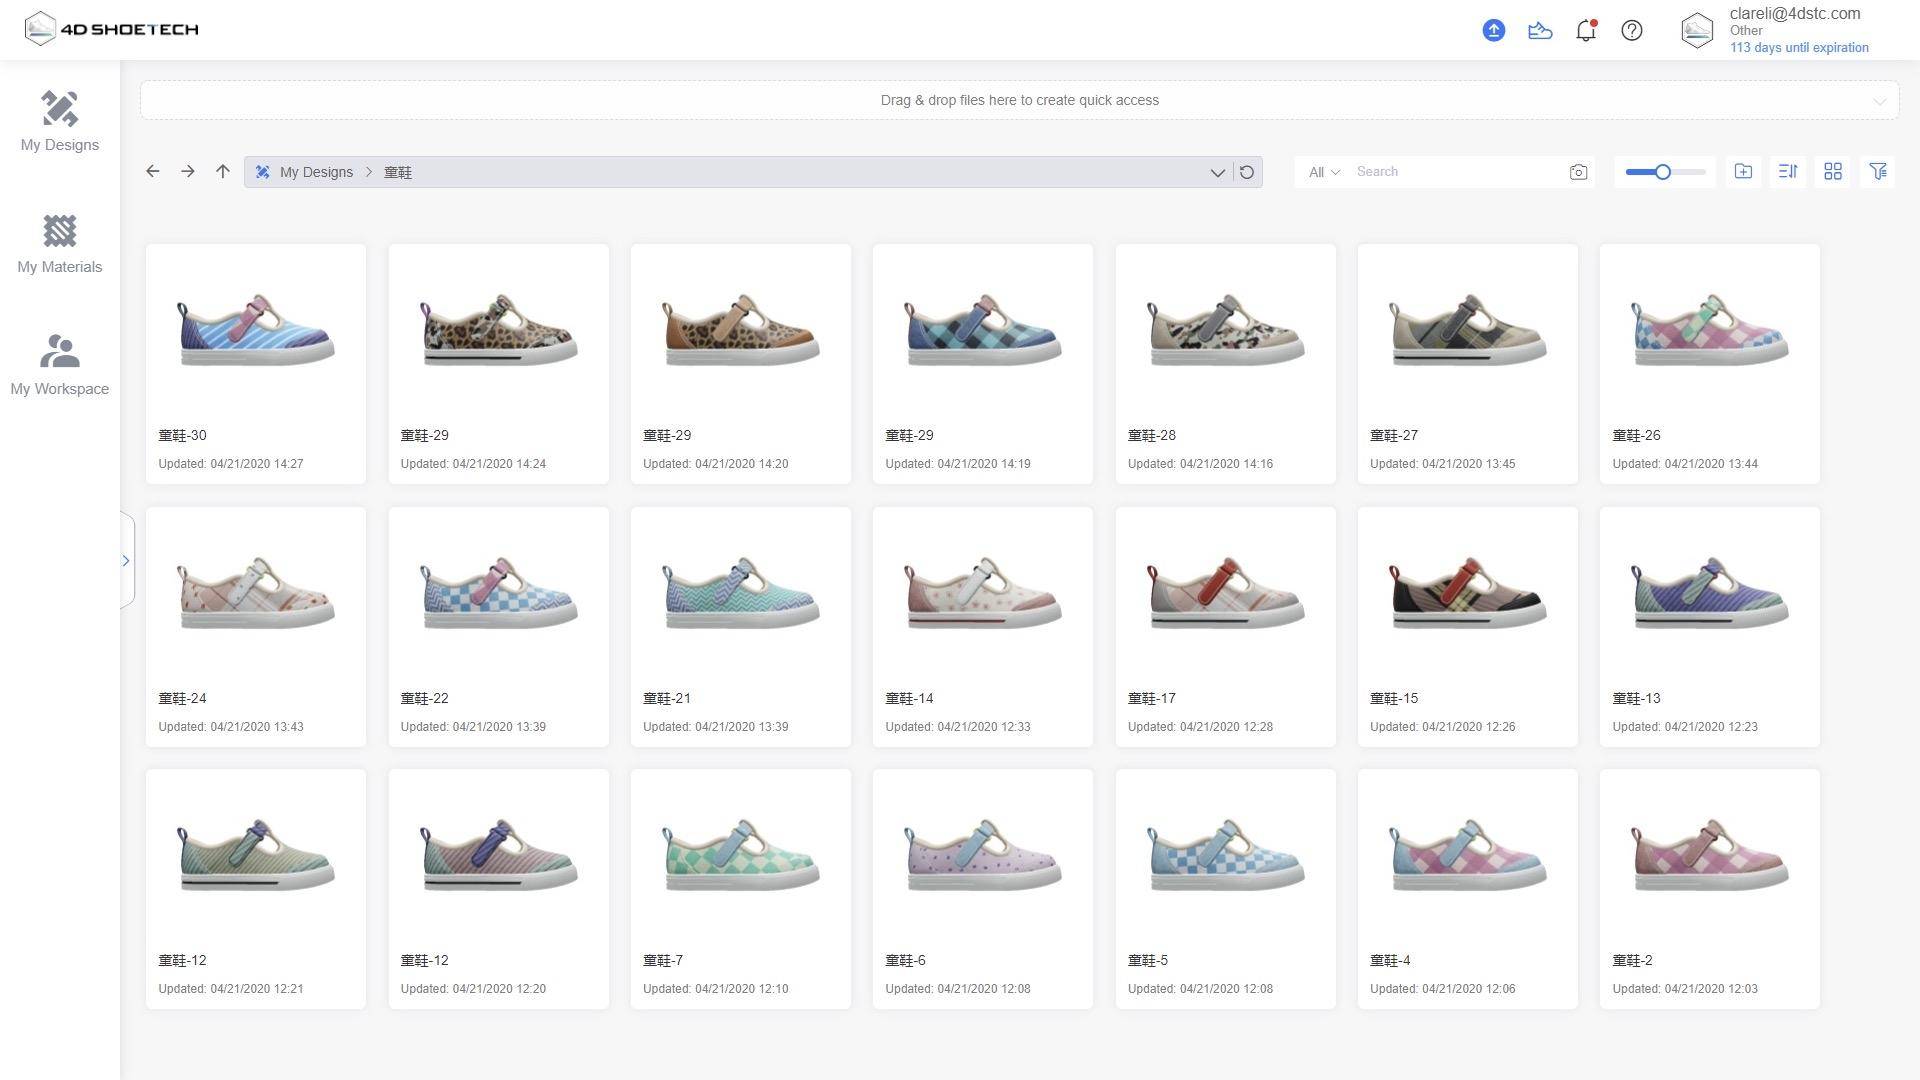Viewport: 1920px width, 1080px height.
Task: Click the My Designs breadcrumb link
Action: [316, 172]
